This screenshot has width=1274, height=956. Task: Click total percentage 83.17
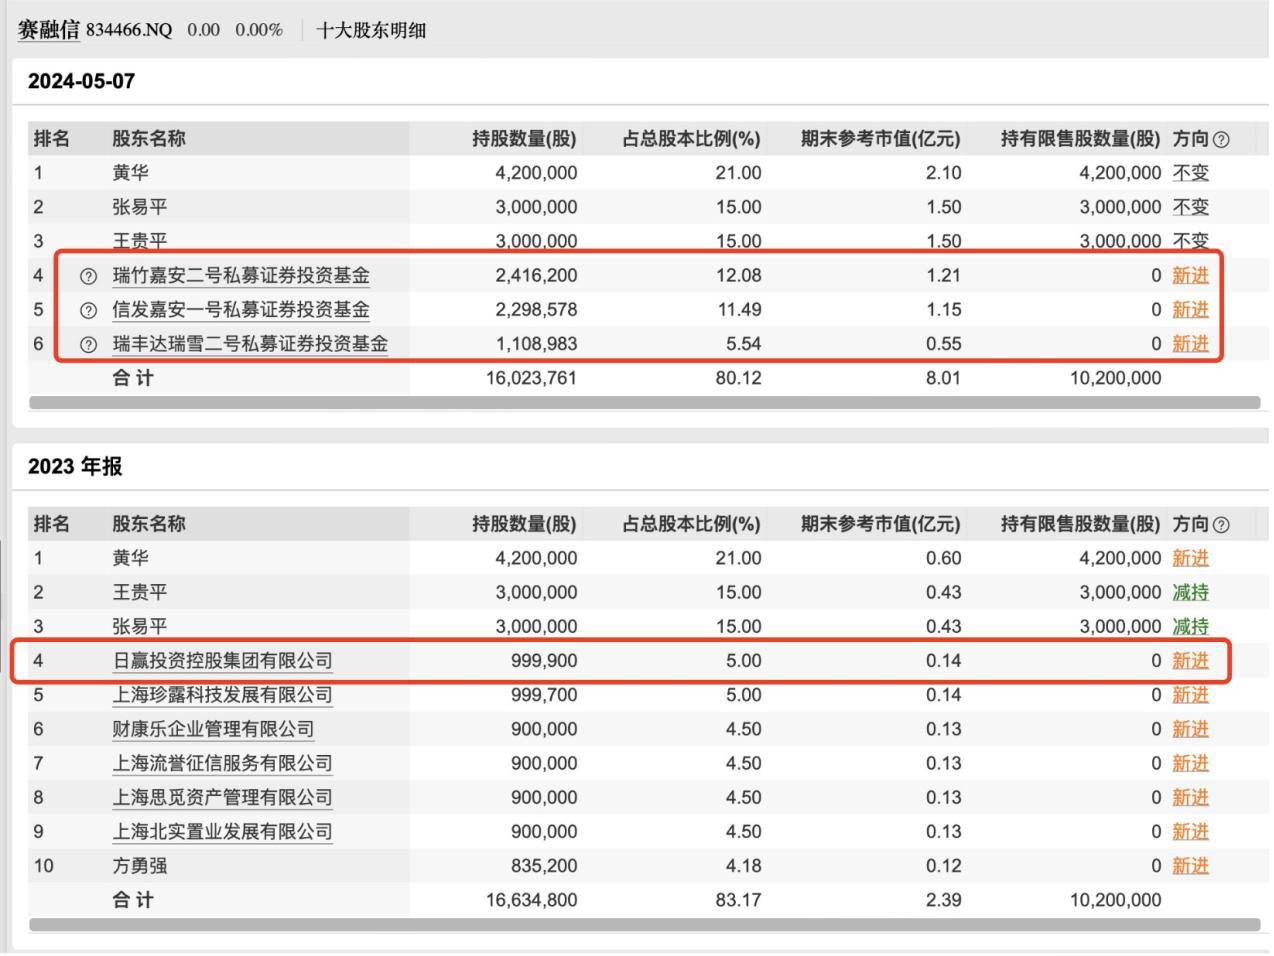pyautogui.click(x=738, y=900)
